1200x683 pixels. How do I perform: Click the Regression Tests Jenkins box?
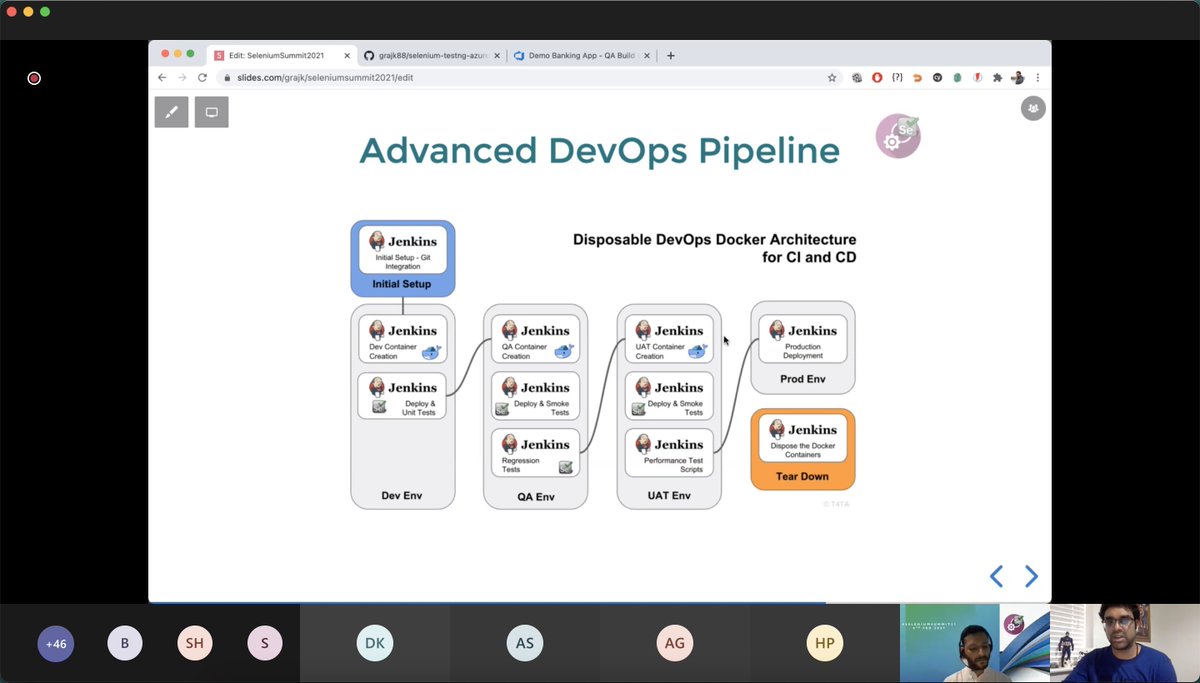point(536,453)
